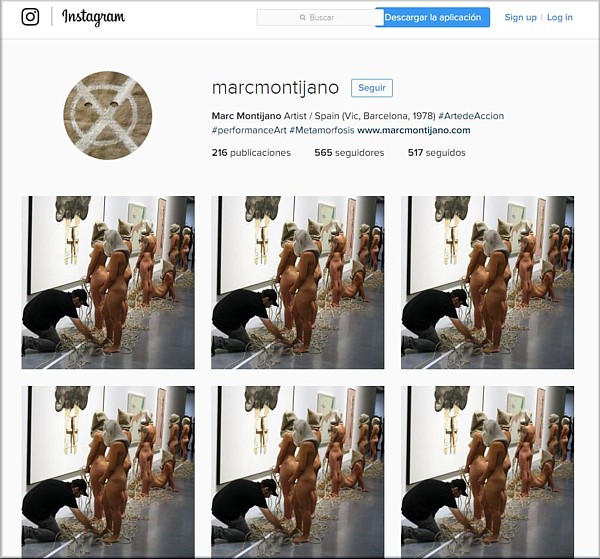Click the magnifier icon in search box
This screenshot has width=600, height=559.
tap(303, 17)
